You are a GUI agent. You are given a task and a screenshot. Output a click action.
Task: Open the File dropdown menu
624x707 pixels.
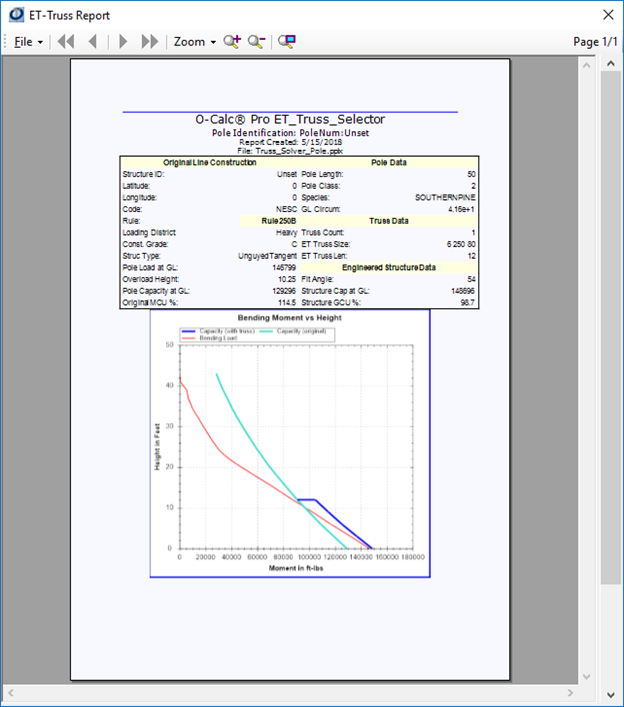click(28, 42)
